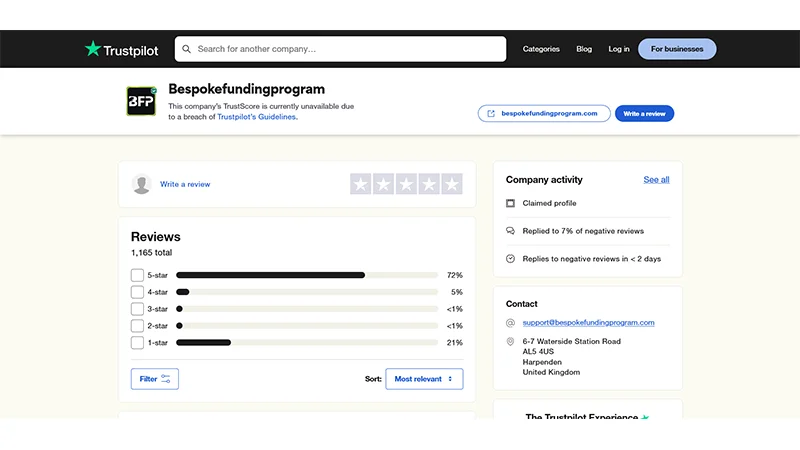Click the filter sliders icon
The width and height of the screenshot is (800, 450).
[166, 379]
